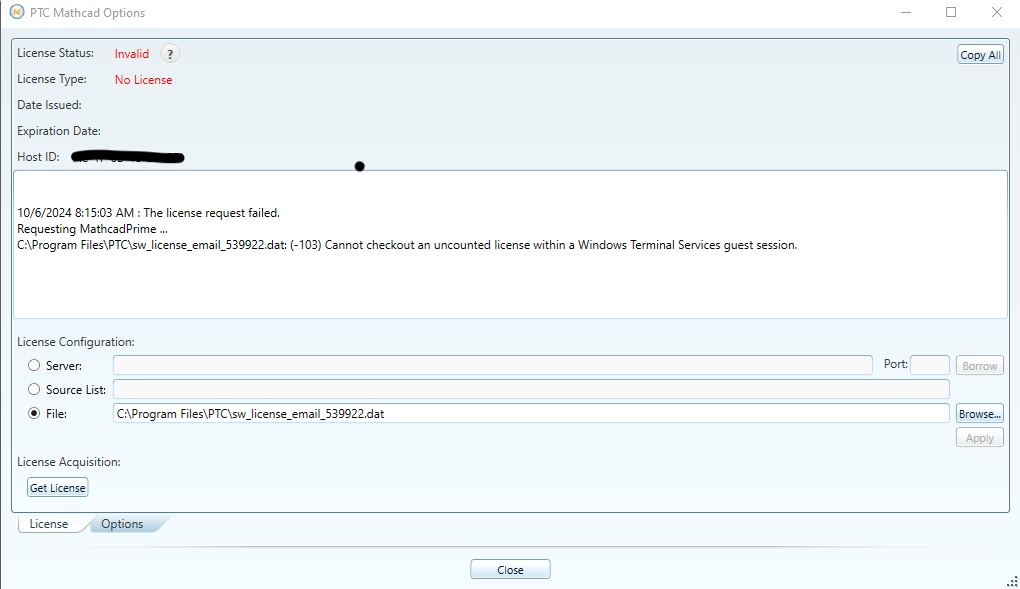Click the license error log area
Image resolution: width=1020 pixels, height=589 pixels.
[510, 245]
